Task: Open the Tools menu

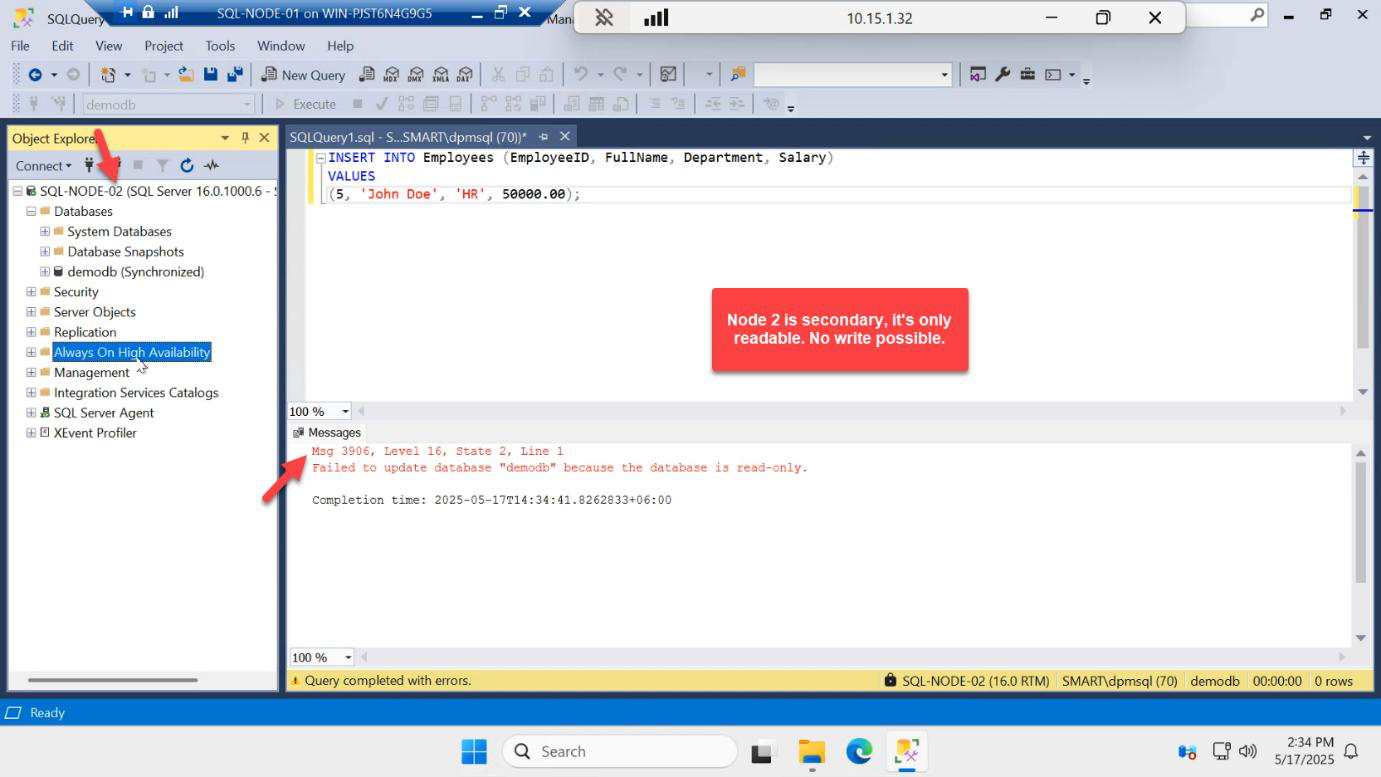Action: 220,46
